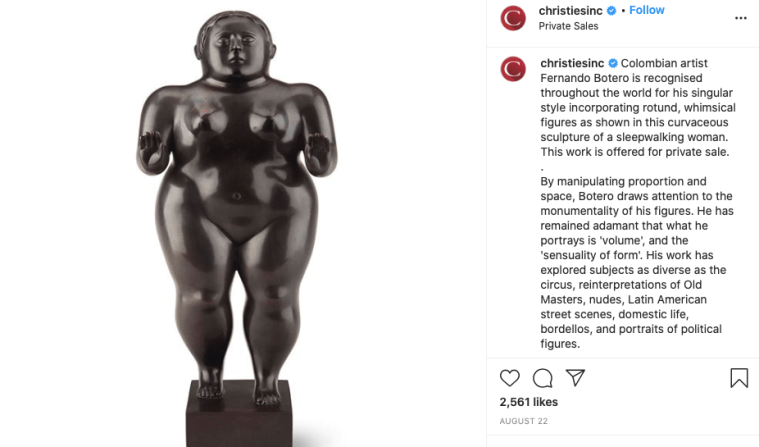The width and height of the screenshot is (759, 447).
Task: Open comments via the speech bubble icon
Action: point(543,378)
